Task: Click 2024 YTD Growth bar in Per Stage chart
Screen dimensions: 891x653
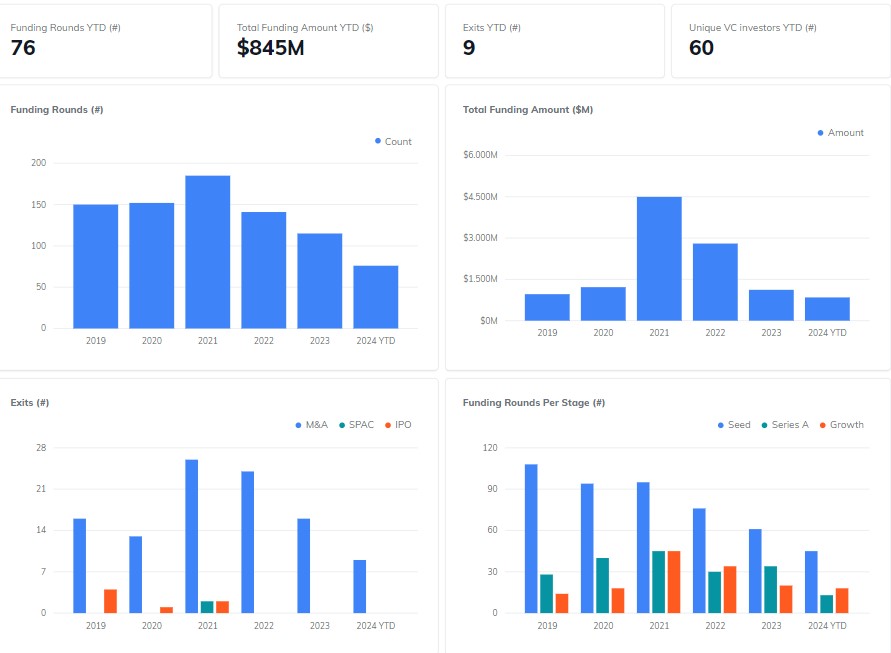Action: point(842,601)
